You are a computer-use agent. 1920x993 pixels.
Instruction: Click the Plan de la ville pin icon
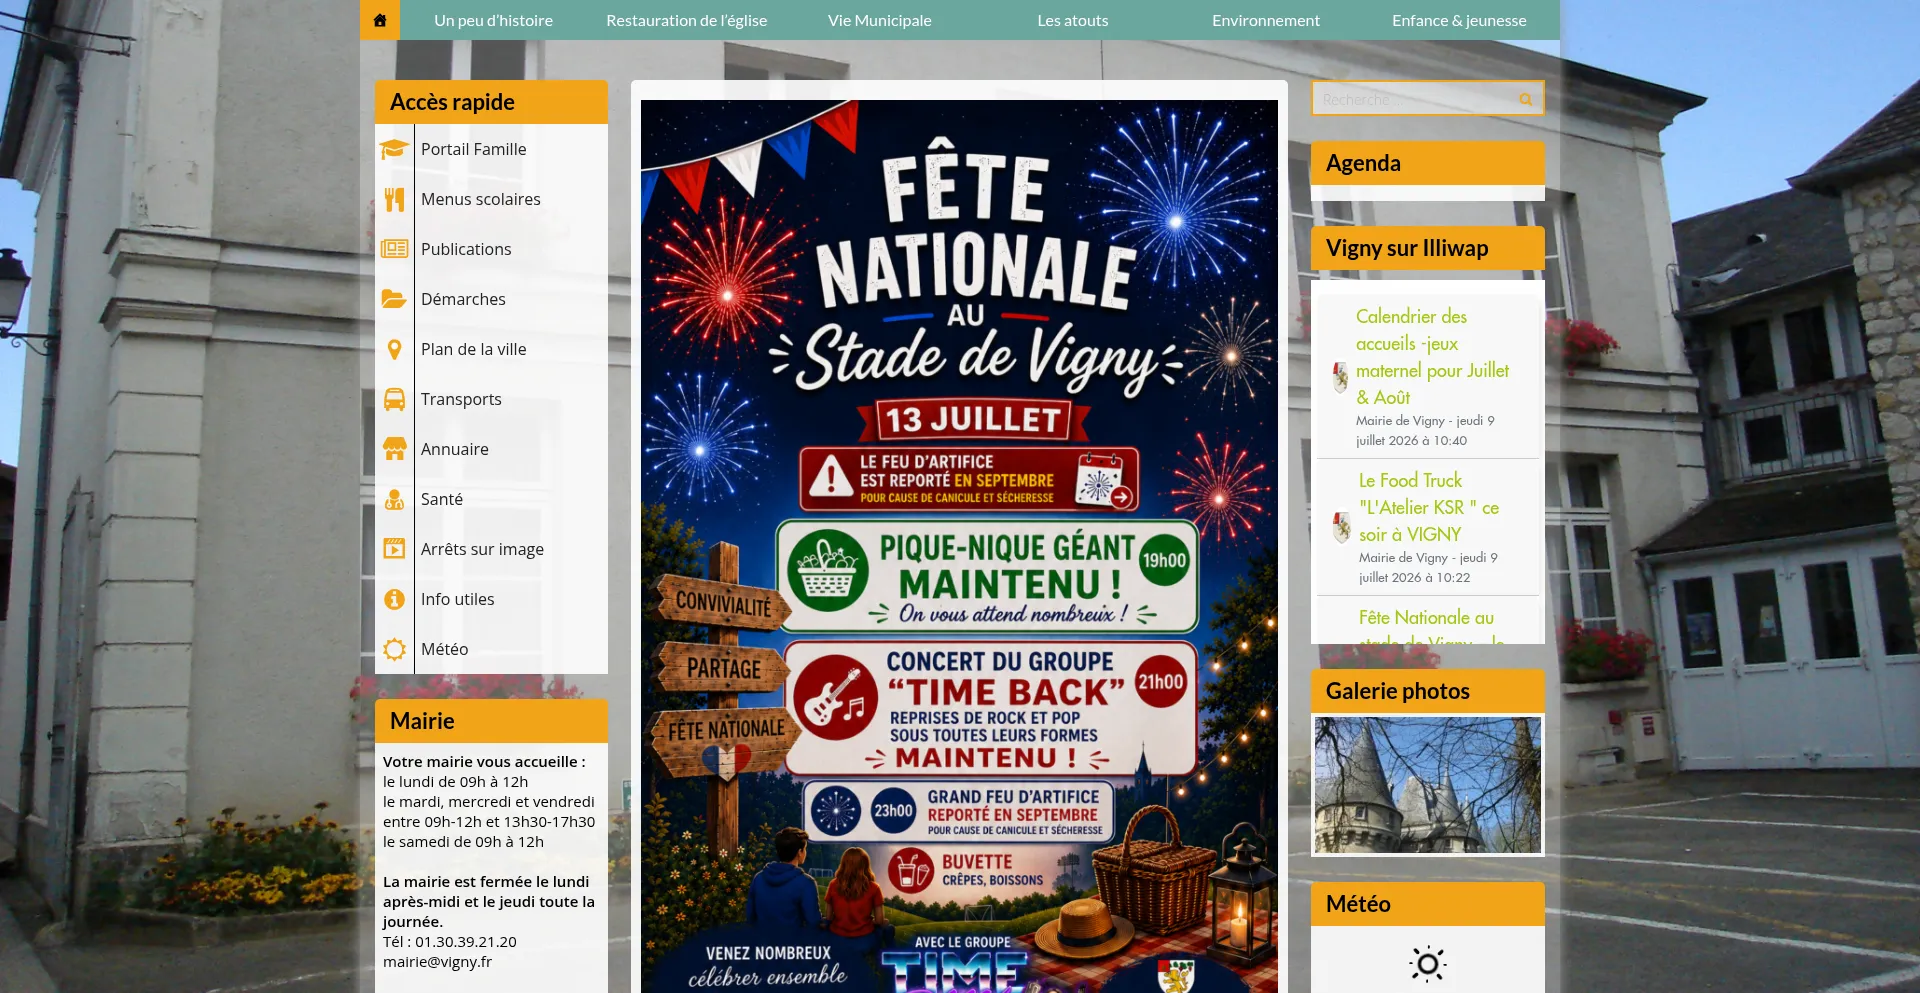point(394,349)
